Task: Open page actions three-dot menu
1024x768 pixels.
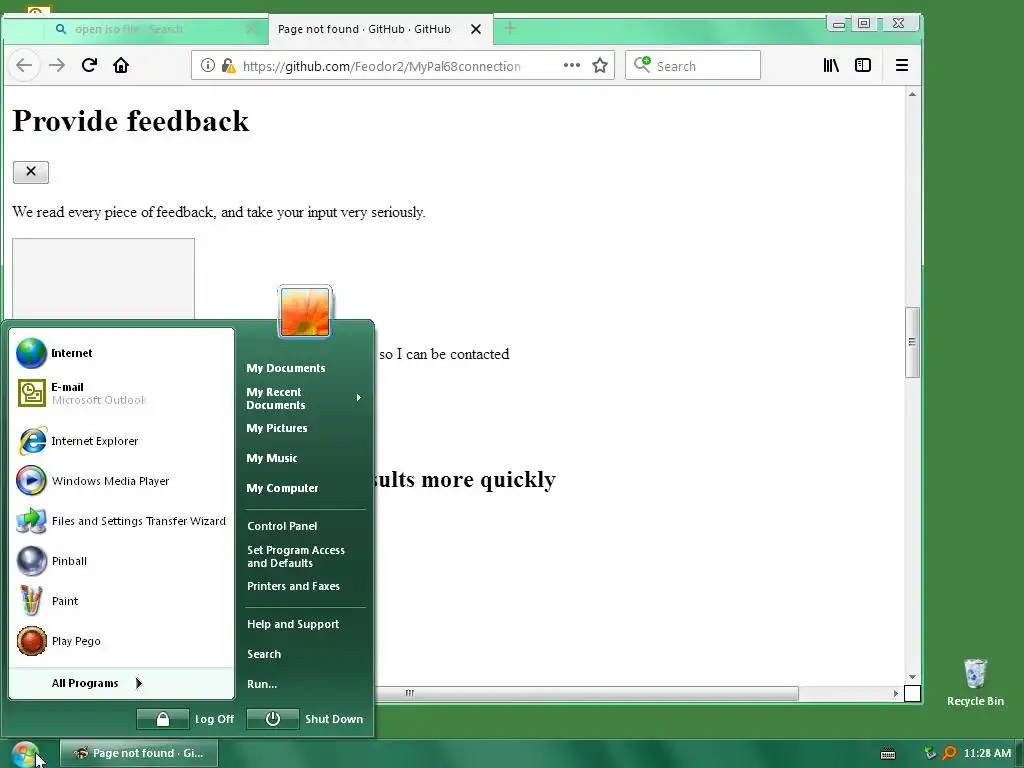Action: click(x=571, y=65)
